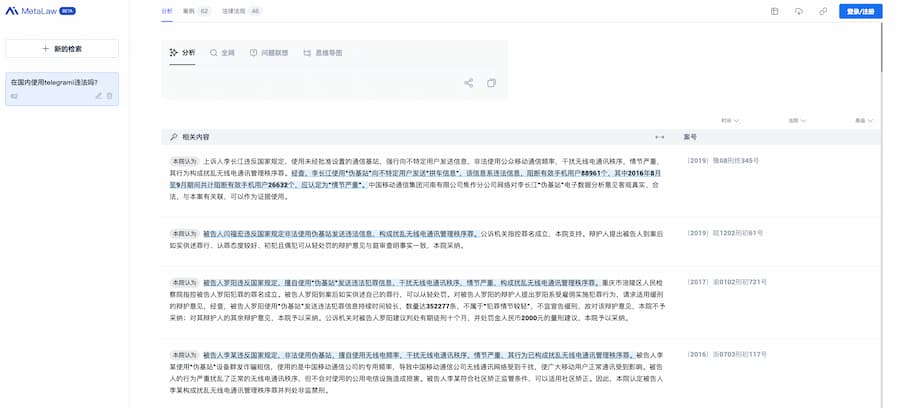Click pencil edit icon on saved search
The image size is (900, 408).
pyautogui.click(x=98, y=96)
